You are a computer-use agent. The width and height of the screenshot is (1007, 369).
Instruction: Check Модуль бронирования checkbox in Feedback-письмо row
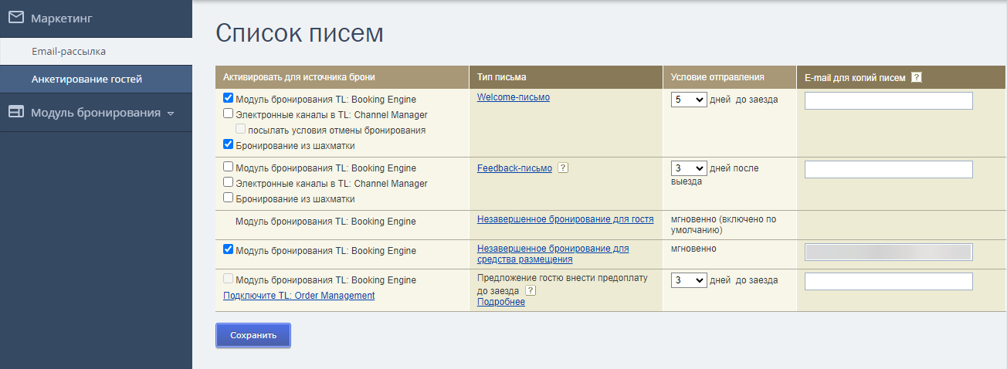[x=228, y=167]
